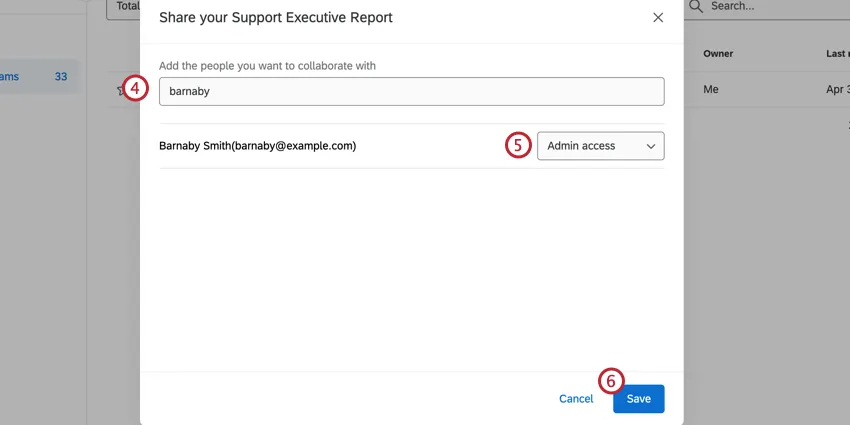This screenshot has height=425, width=850.
Task: Click the "Share your Support Executive Report" title
Action: 276,18
